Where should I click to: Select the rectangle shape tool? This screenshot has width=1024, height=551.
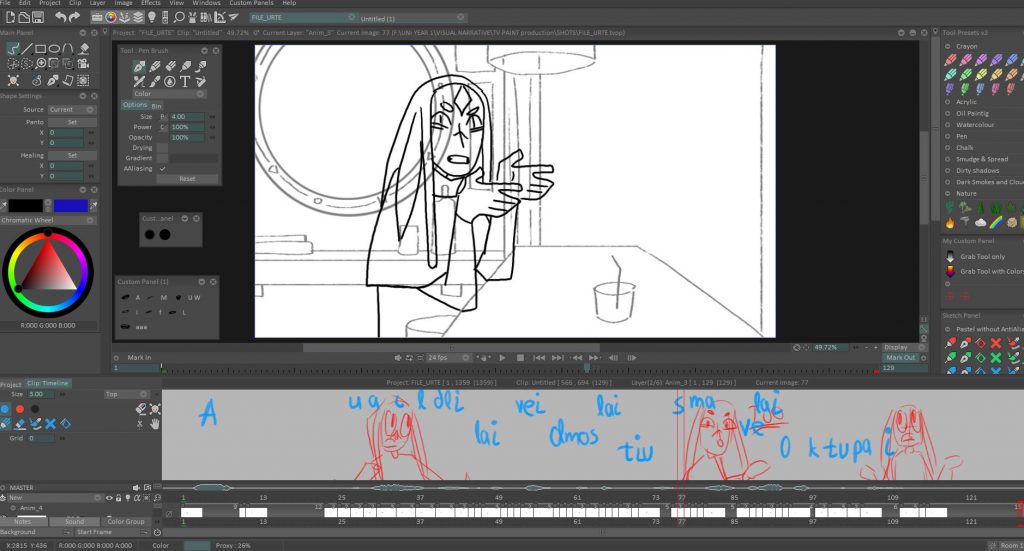click(x=40, y=48)
